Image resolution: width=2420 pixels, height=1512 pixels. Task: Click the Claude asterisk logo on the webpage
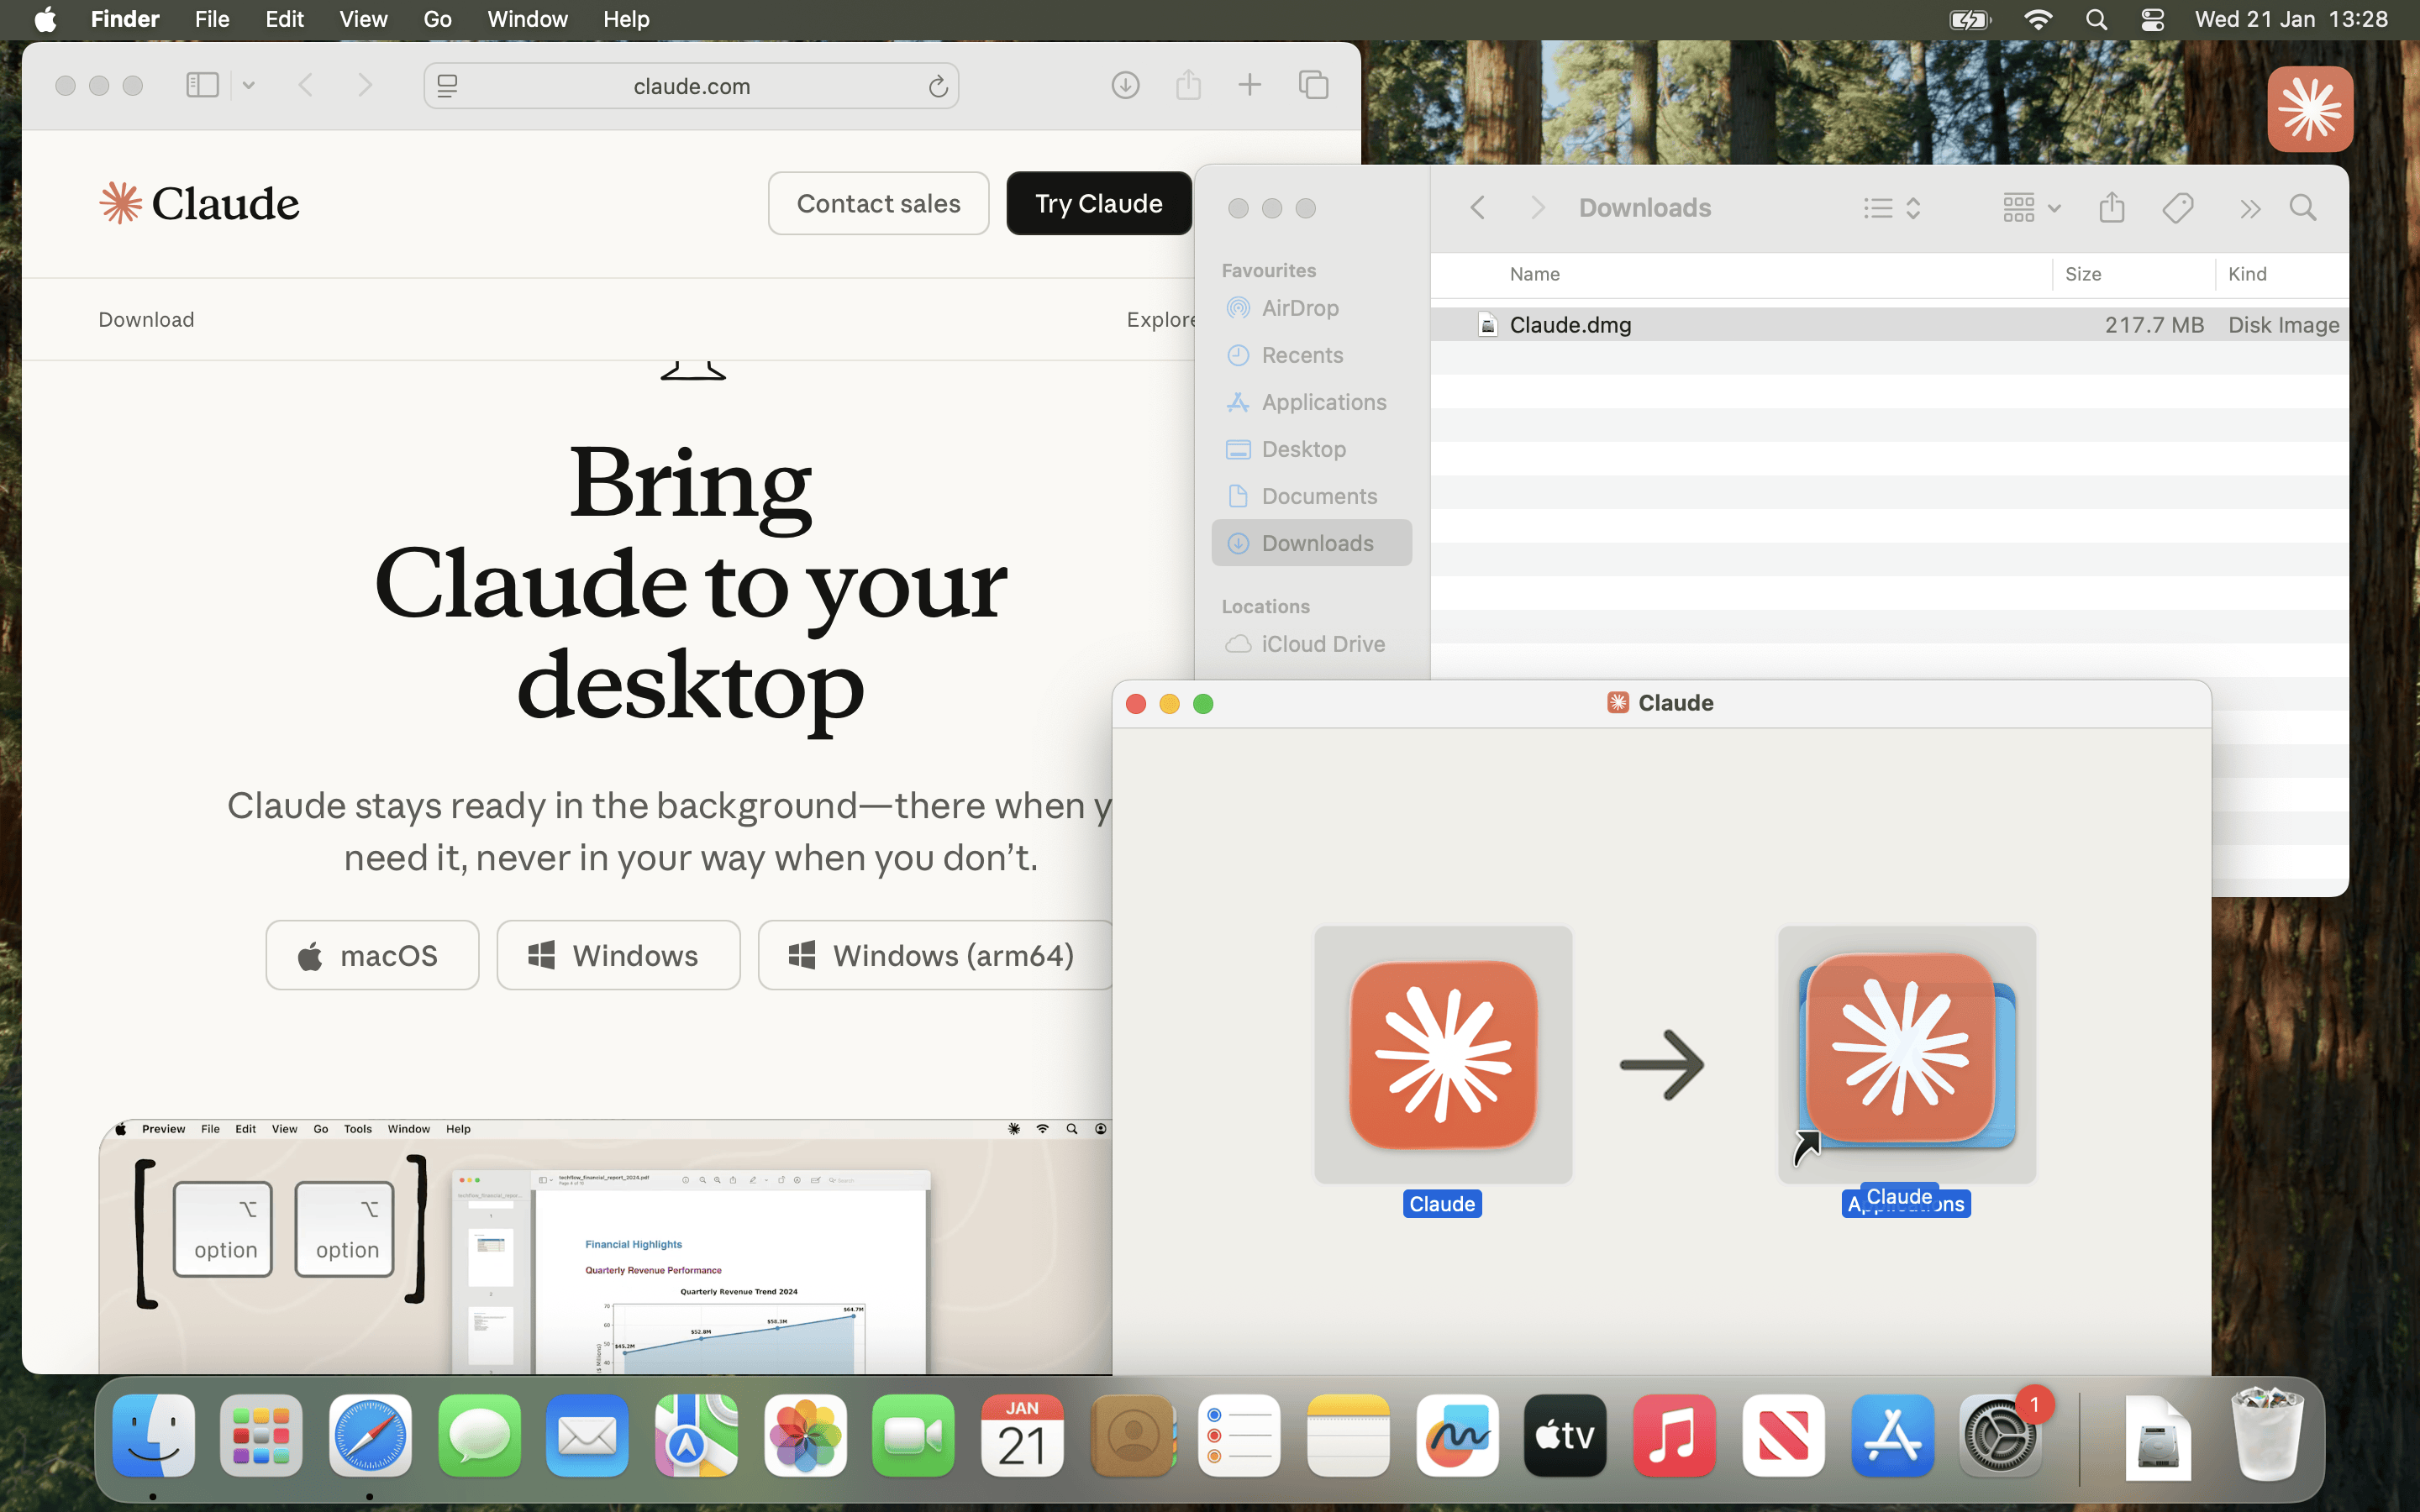(120, 202)
